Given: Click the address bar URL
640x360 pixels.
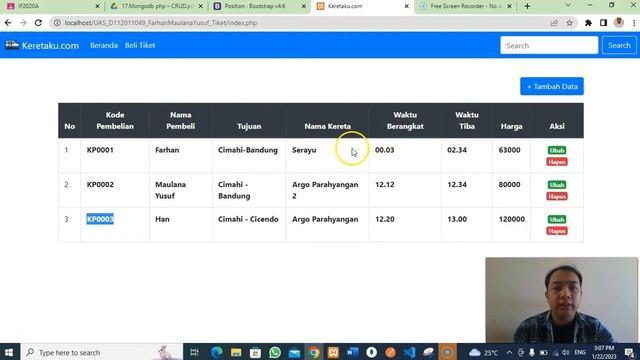Looking at the screenshot, I should click(161, 23).
